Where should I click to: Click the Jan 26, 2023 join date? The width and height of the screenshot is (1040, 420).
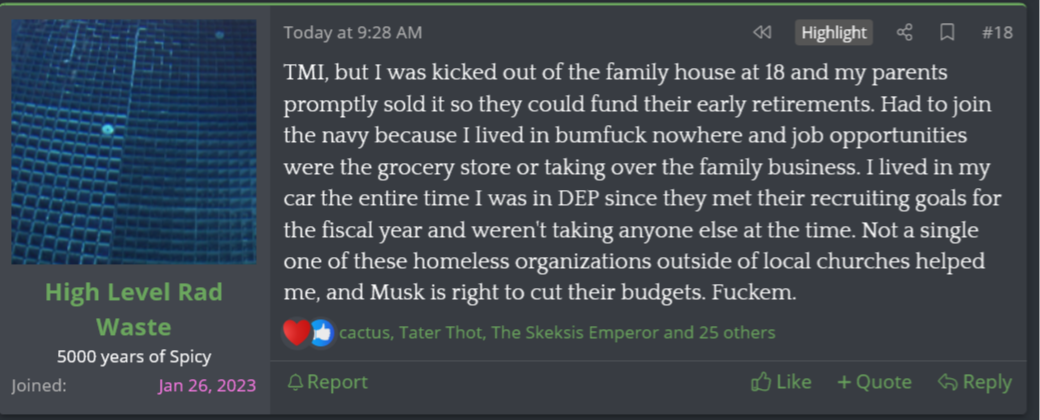(207, 386)
